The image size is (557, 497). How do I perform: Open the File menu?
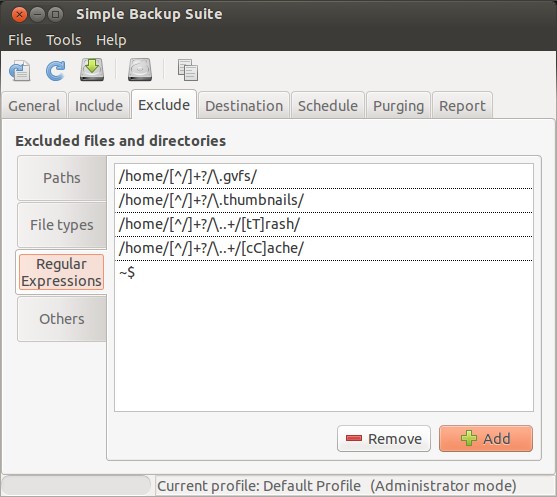tap(20, 40)
